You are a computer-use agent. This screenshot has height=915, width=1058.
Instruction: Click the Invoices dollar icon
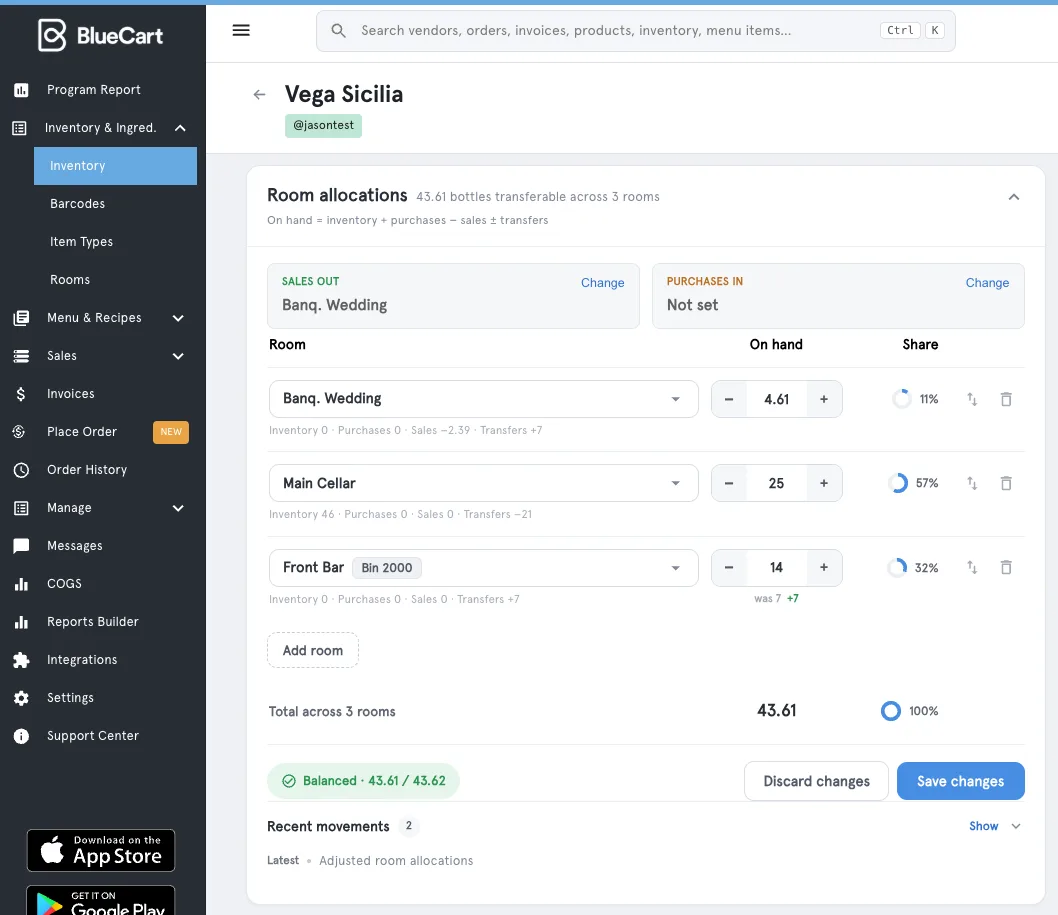tap(21, 394)
